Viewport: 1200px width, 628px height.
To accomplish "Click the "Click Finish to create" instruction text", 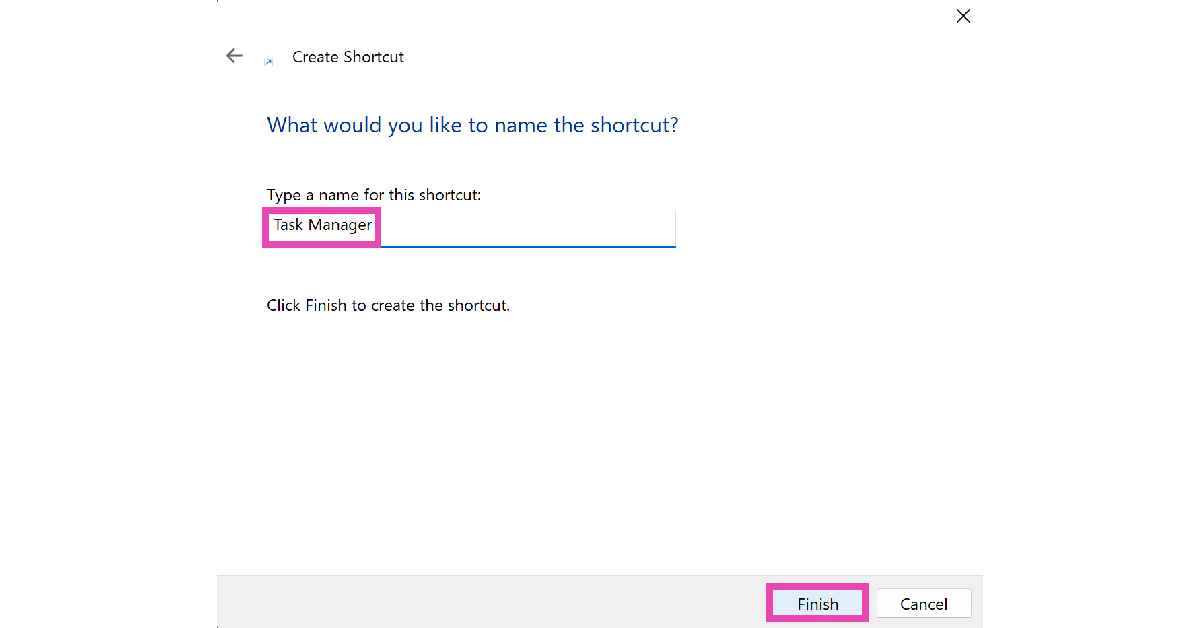I will coord(388,305).
